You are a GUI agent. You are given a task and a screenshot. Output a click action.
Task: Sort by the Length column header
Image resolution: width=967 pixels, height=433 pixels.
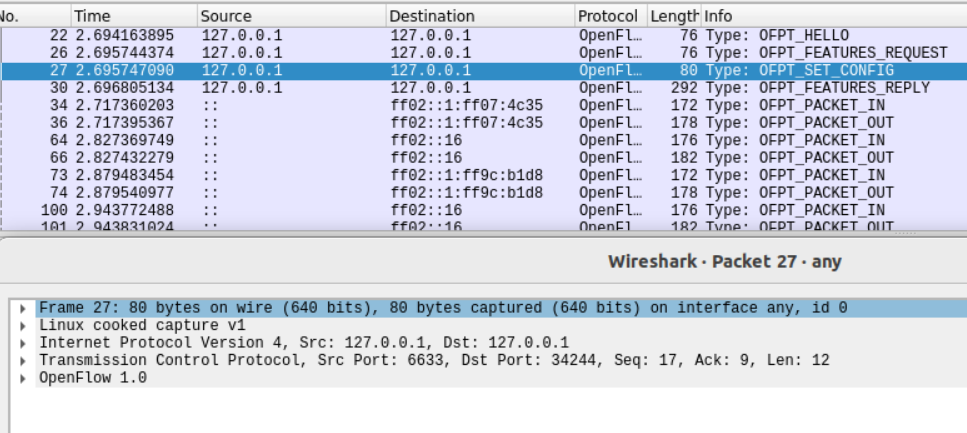[x=673, y=16]
